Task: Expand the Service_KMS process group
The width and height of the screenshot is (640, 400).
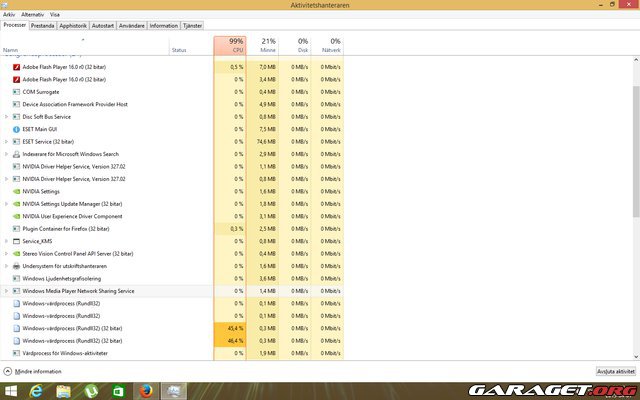Action: pyautogui.click(x=6, y=241)
